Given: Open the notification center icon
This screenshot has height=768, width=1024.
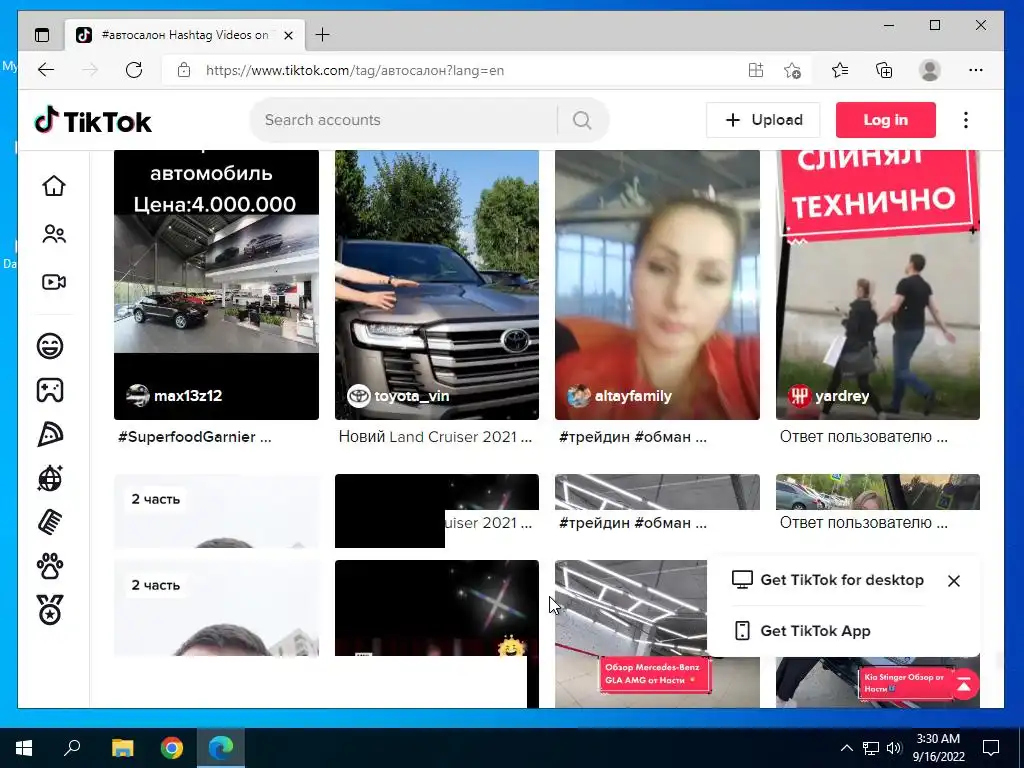Looking at the screenshot, I should point(991,748).
